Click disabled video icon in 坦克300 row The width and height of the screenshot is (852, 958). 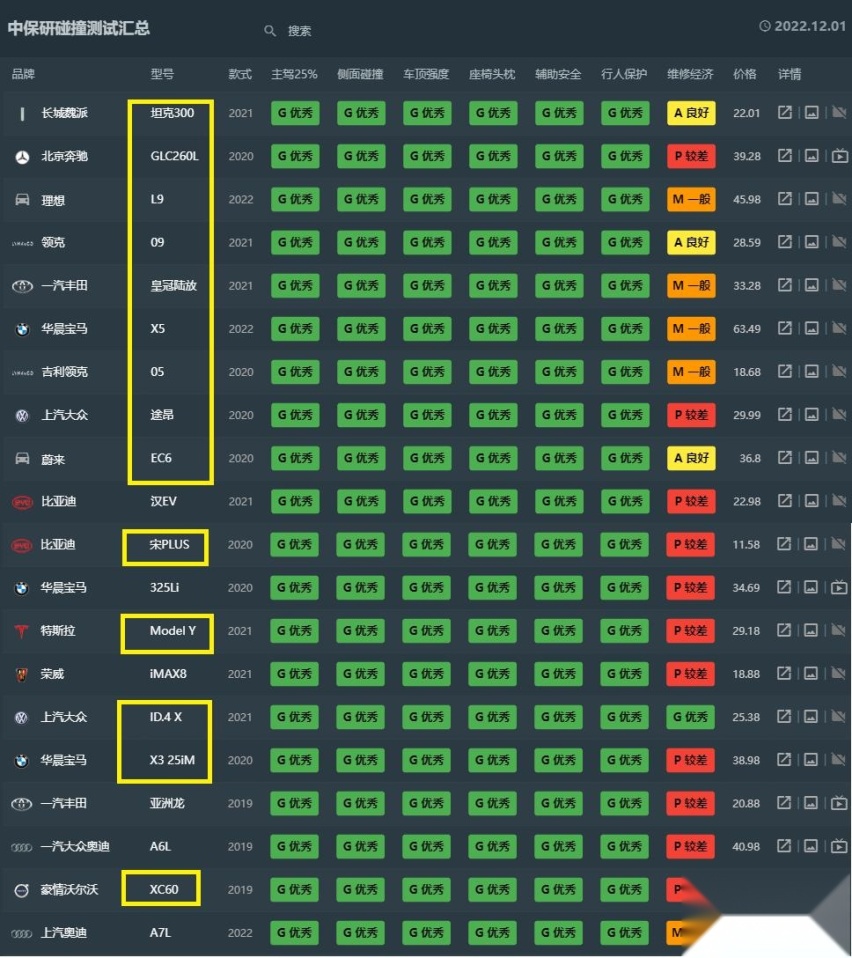pyautogui.click(x=839, y=112)
